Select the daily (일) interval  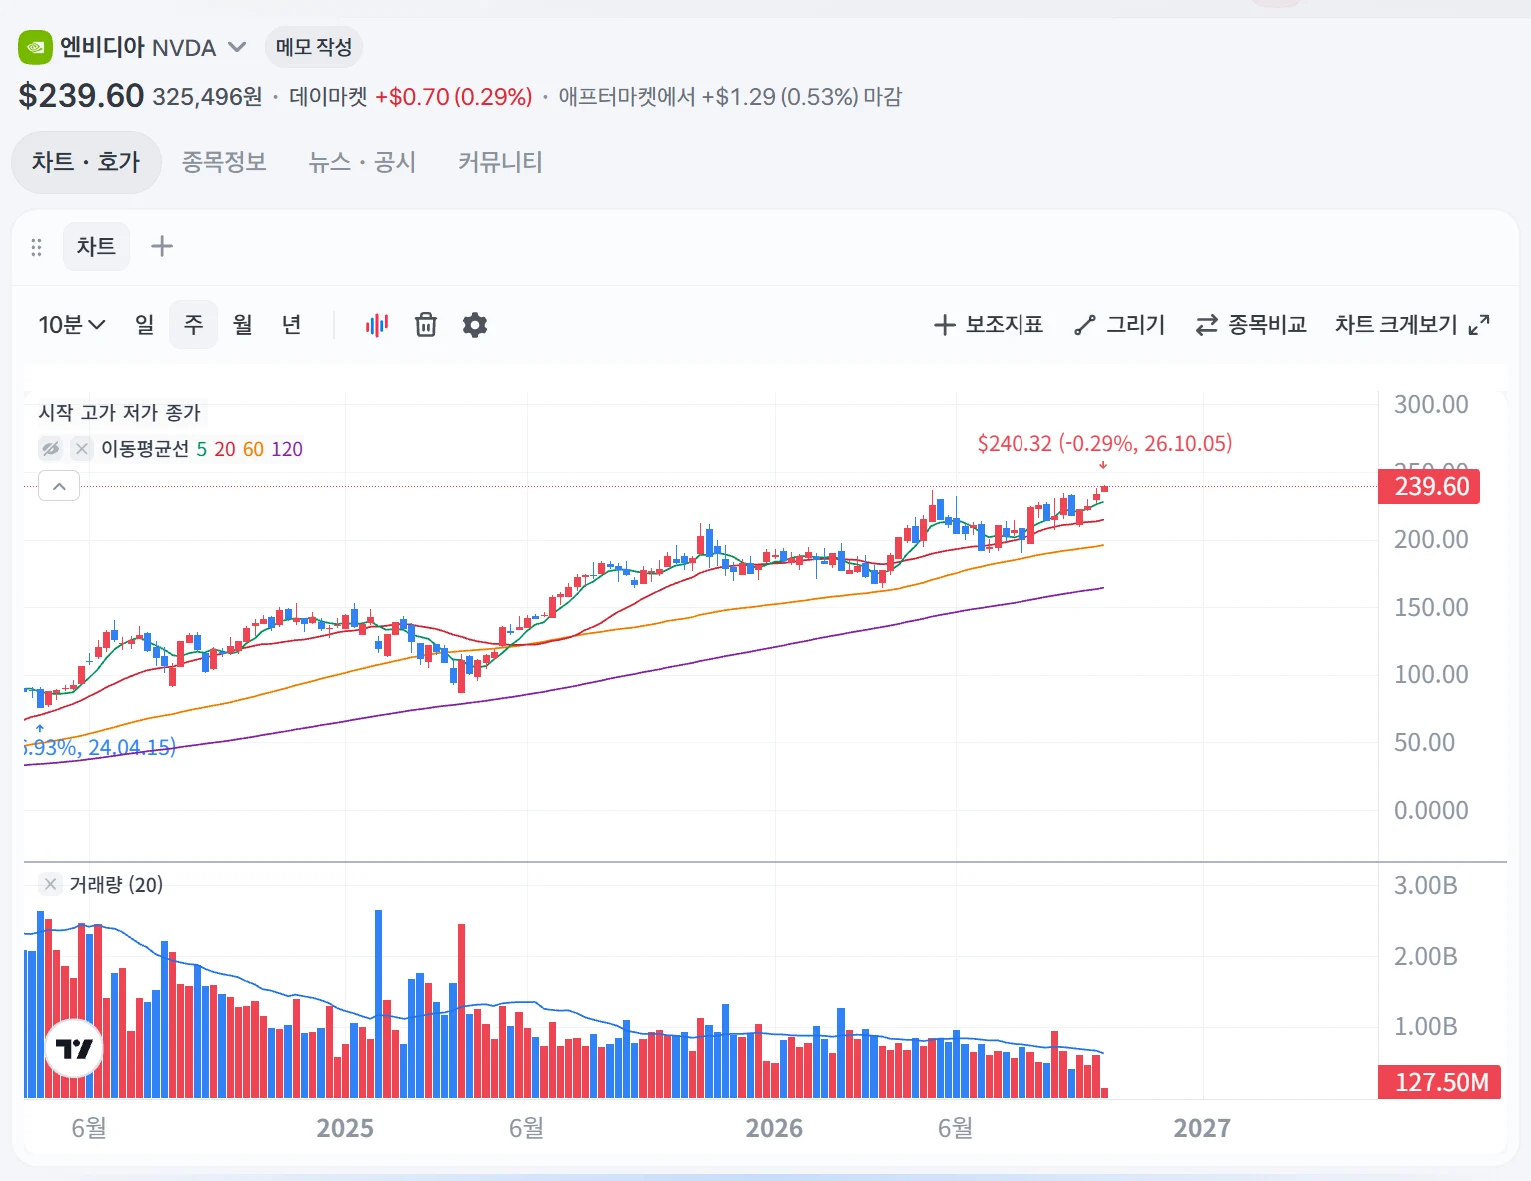pyautogui.click(x=145, y=325)
